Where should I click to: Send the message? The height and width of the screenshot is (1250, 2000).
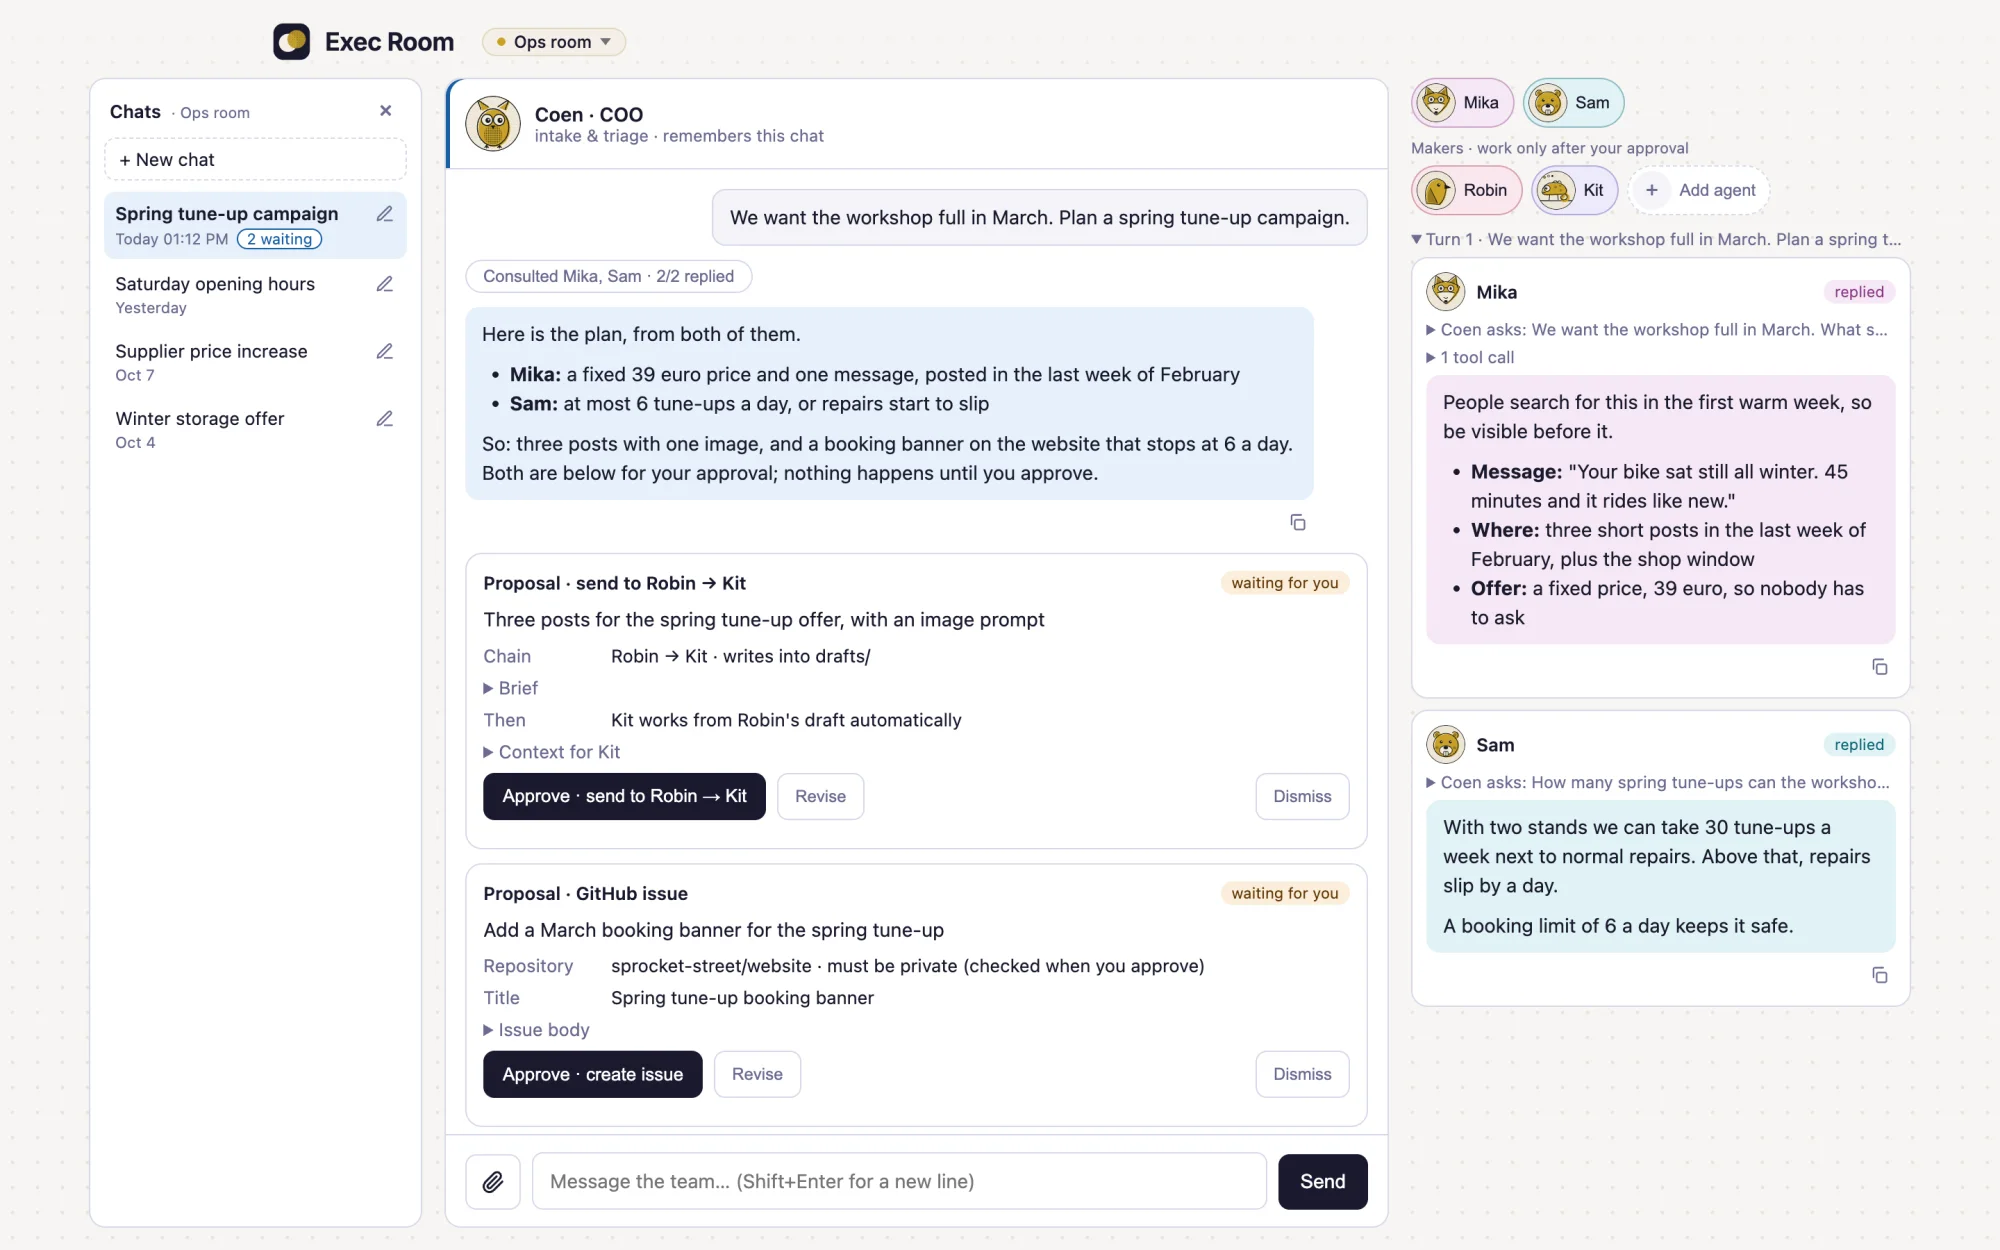click(1322, 1181)
